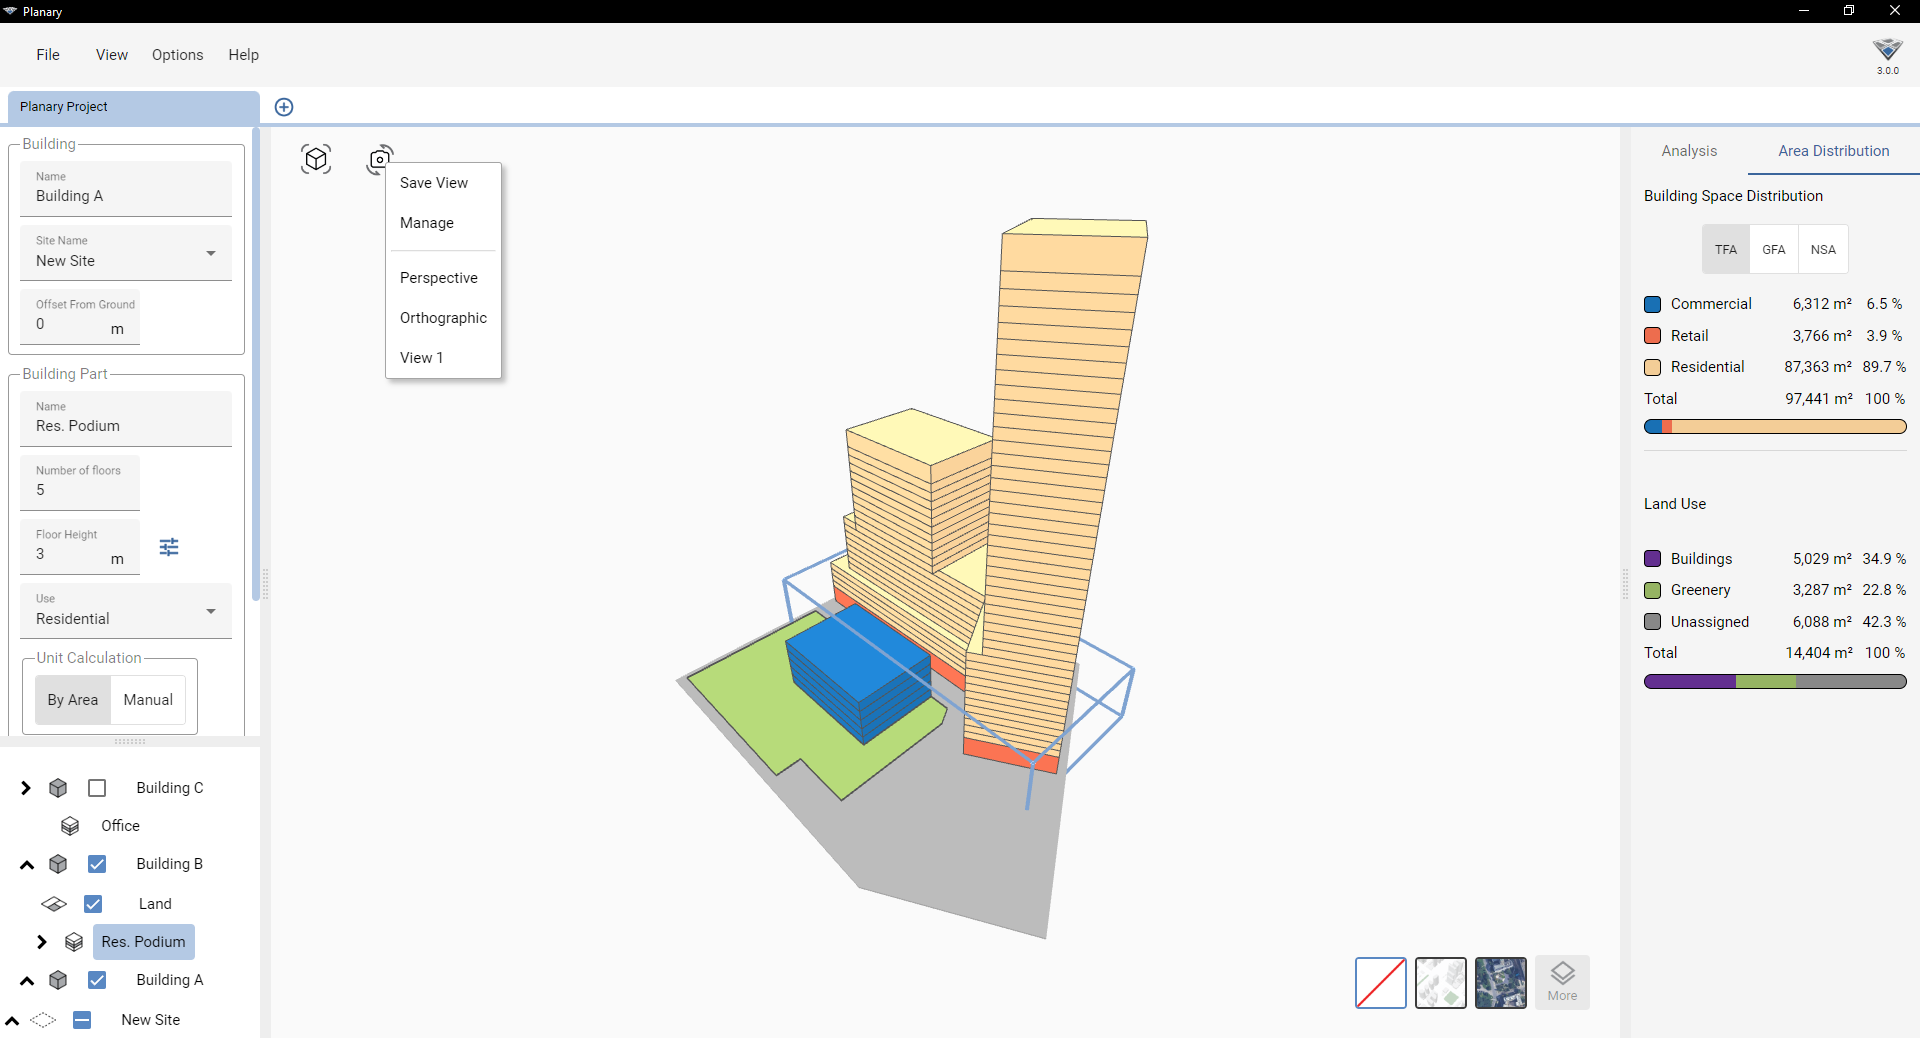1920x1038 pixels.
Task: Open More map layers
Action: 1562,982
